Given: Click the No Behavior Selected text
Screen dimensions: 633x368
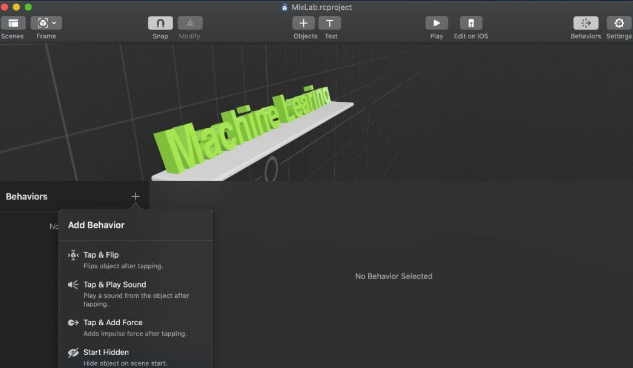Looking at the screenshot, I should pos(394,276).
